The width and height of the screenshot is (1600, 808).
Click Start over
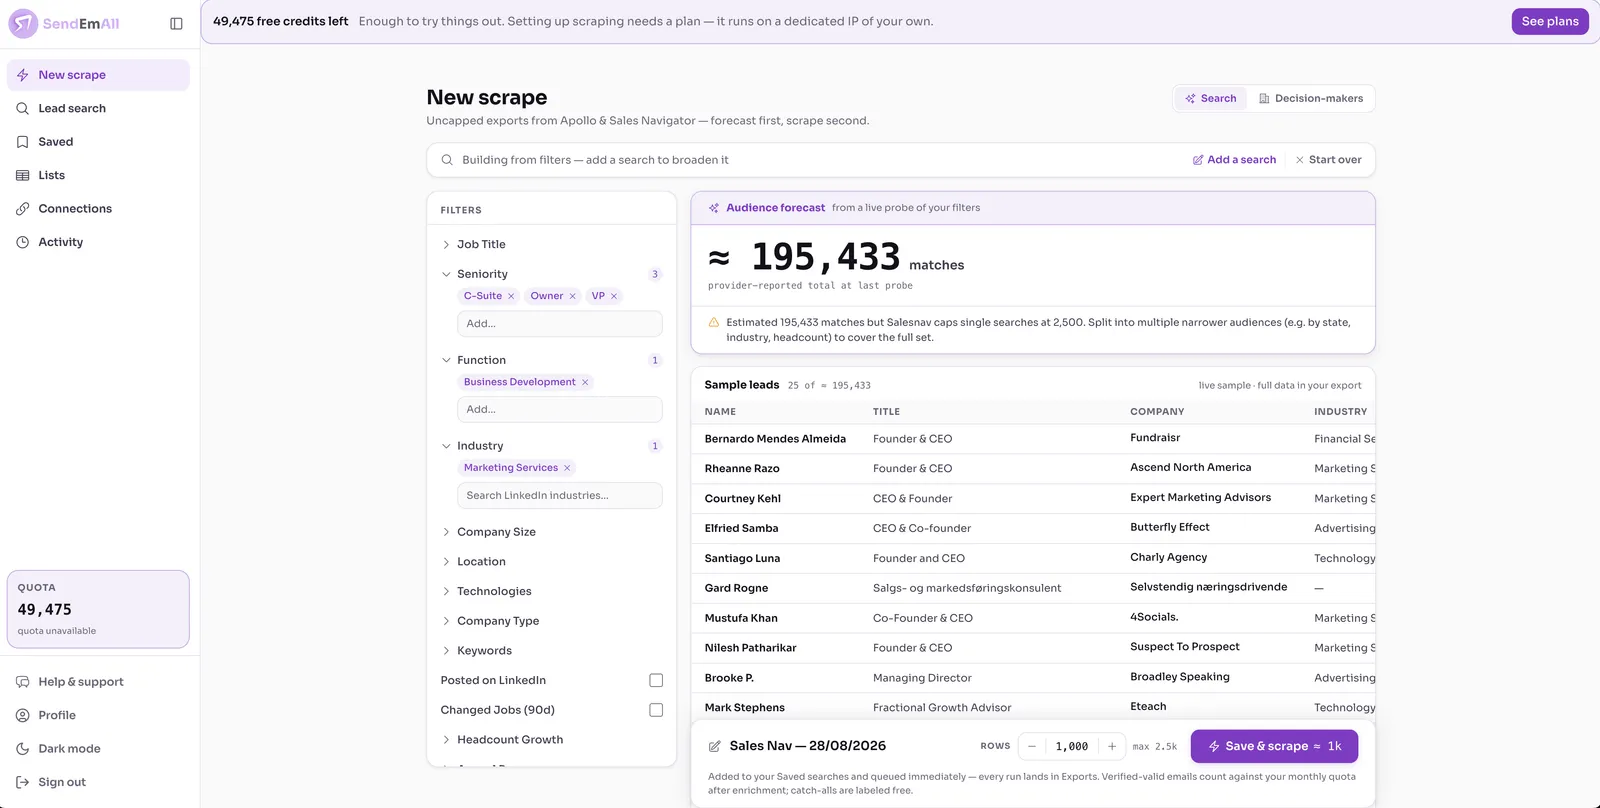[x=1328, y=160]
